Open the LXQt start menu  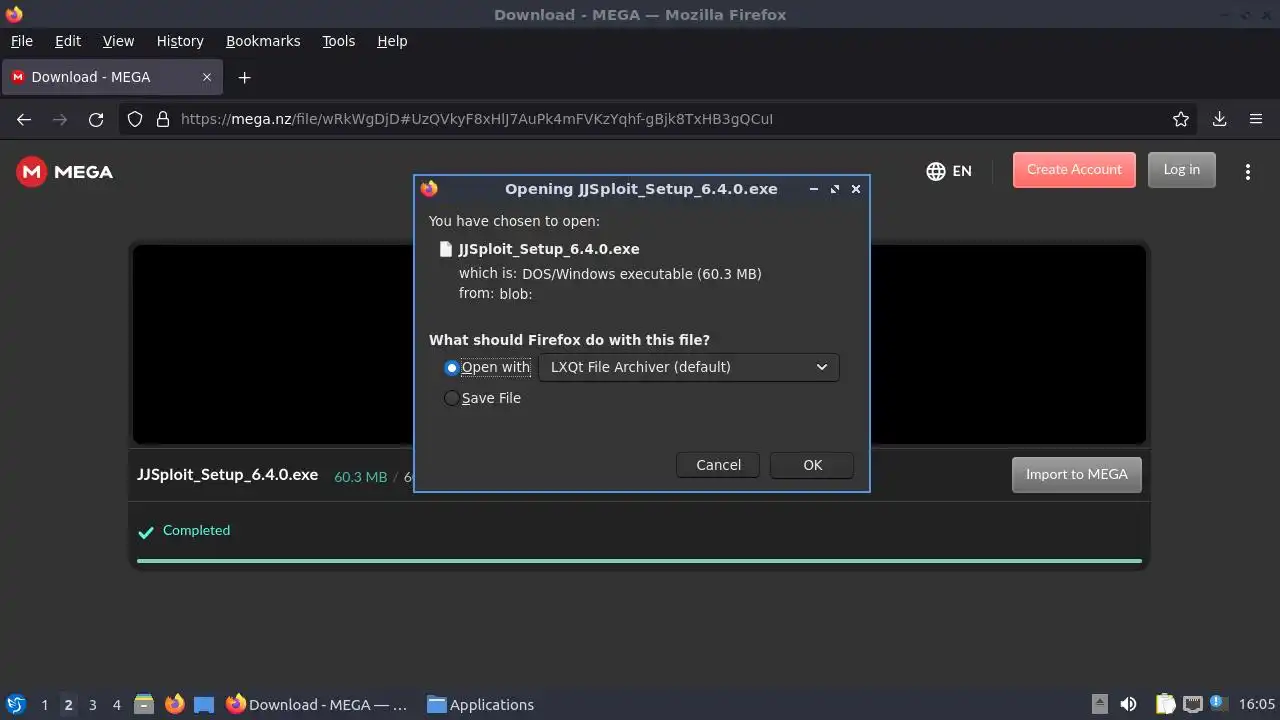coord(16,704)
